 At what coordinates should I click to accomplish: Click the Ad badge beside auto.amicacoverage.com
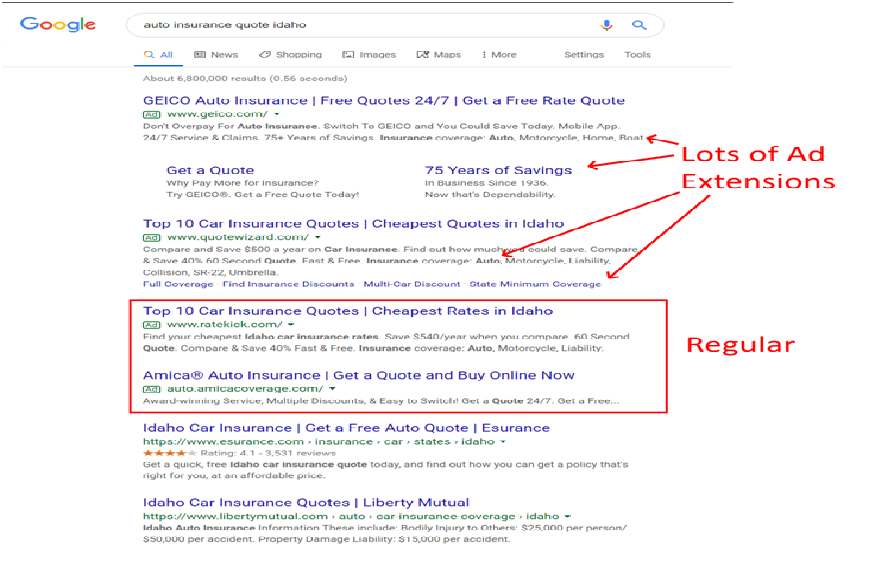click(x=152, y=389)
